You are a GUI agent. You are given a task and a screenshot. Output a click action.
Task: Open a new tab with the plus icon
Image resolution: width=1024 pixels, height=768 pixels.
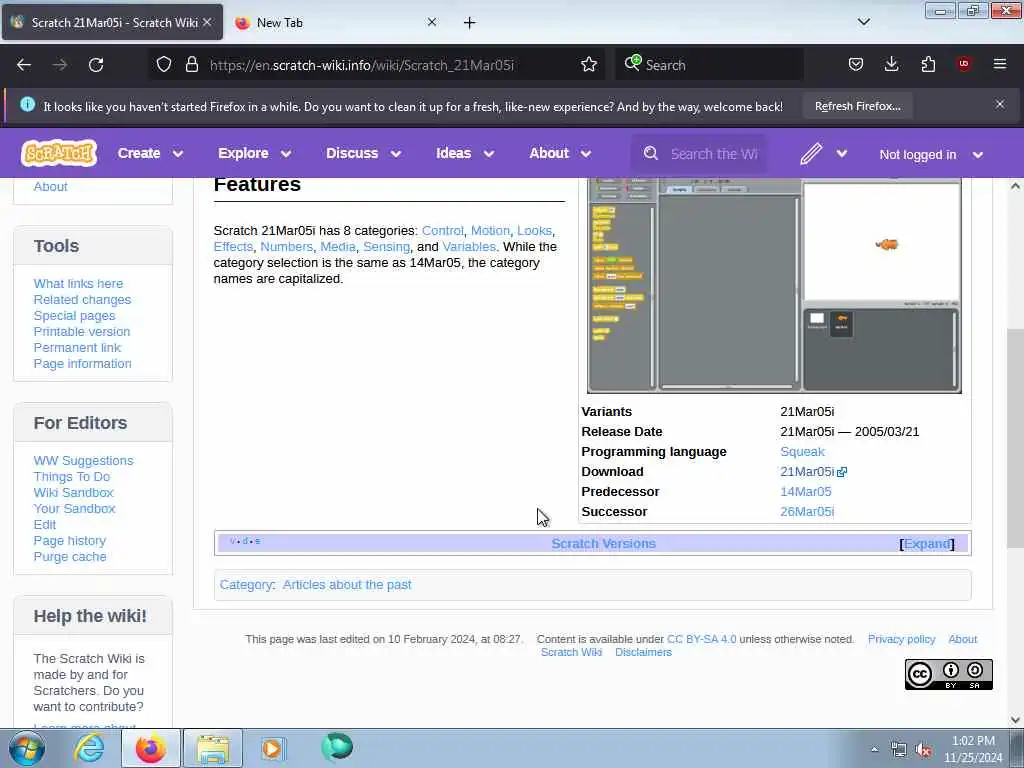[x=470, y=23]
